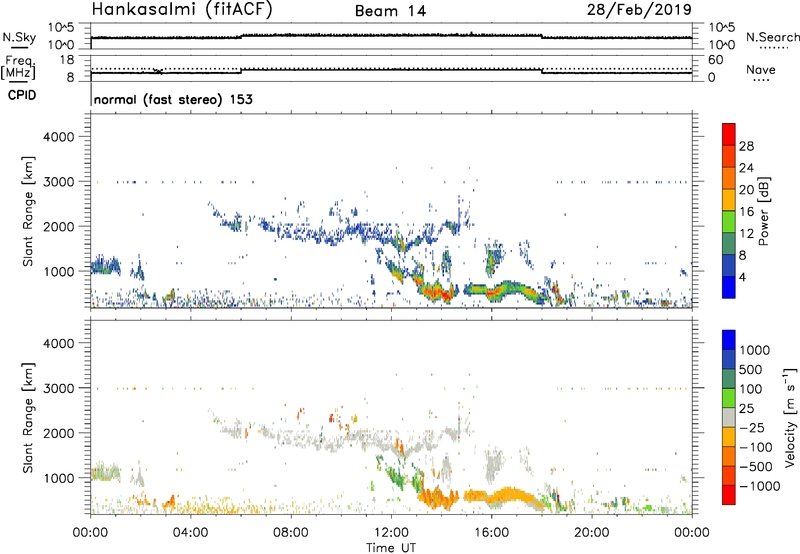Screen dimensions: 800x554
Task: Click the -500 label on the velocity colorbar
Action: 755,467
